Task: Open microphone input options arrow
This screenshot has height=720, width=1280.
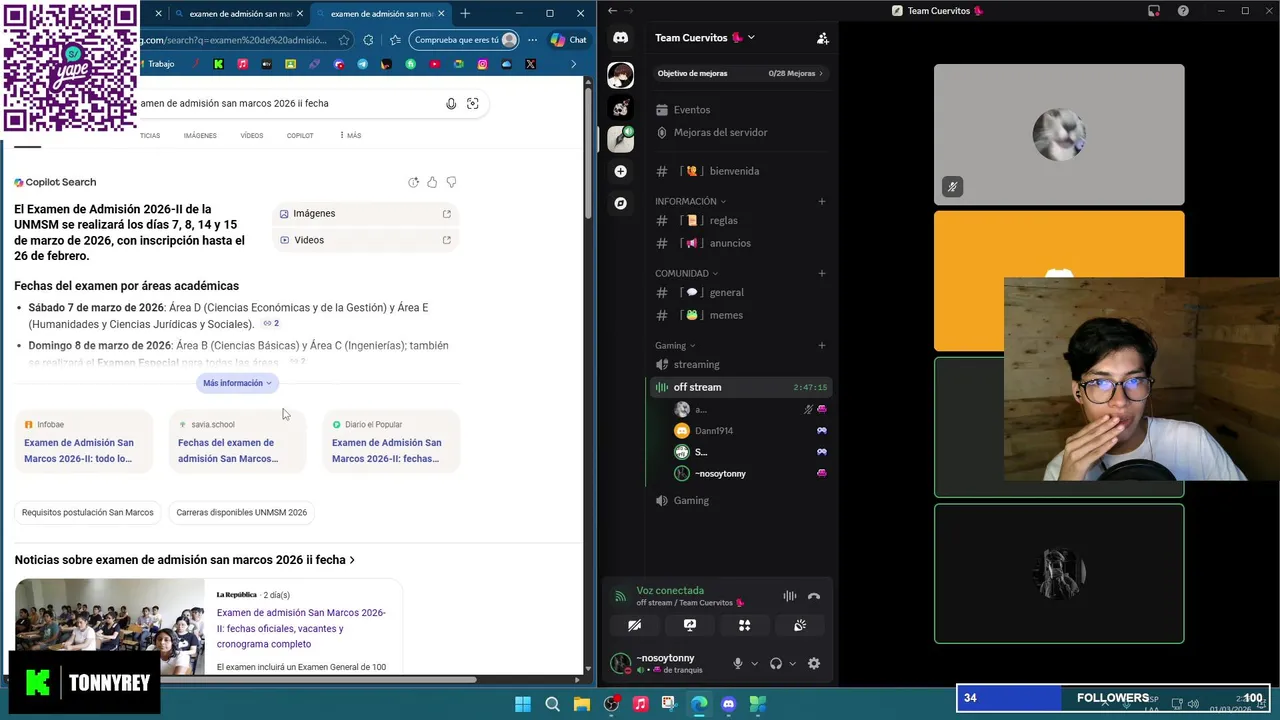Action: tap(754, 663)
